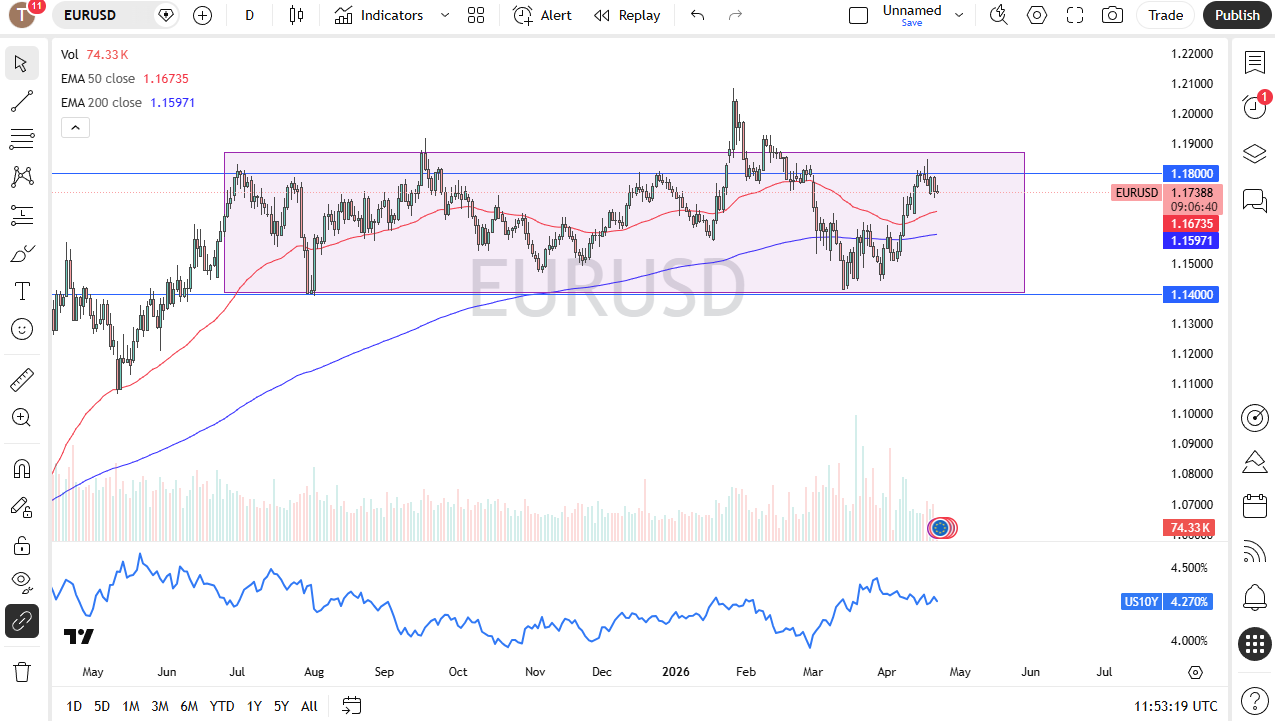
Task: Open alerts panel with clock icon
Action: [x=1255, y=105]
